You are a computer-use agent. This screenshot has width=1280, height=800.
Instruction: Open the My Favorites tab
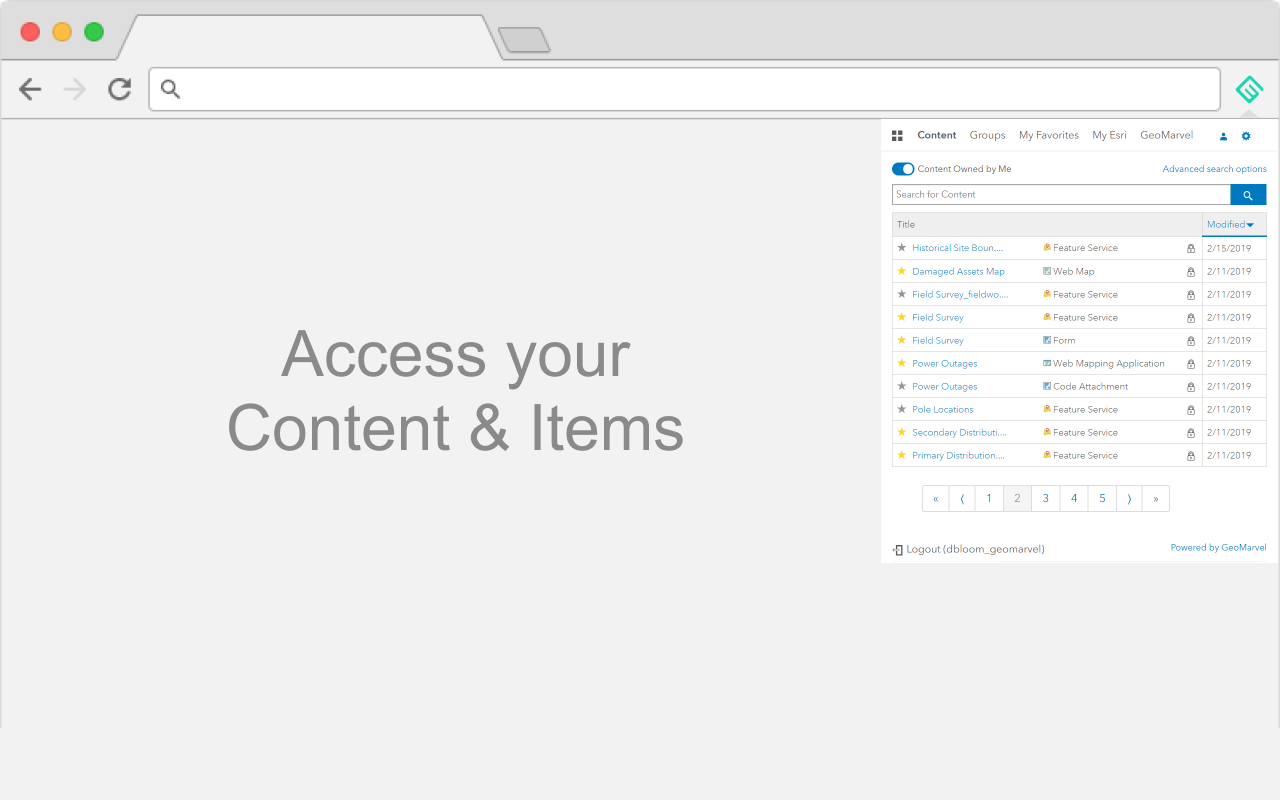tap(1049, 135)
